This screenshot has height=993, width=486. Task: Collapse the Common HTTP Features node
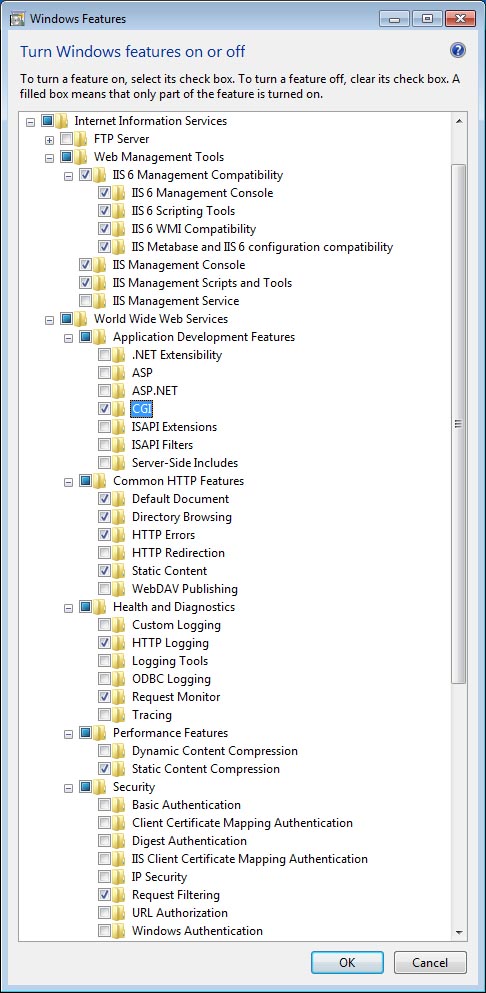[68, 481]
